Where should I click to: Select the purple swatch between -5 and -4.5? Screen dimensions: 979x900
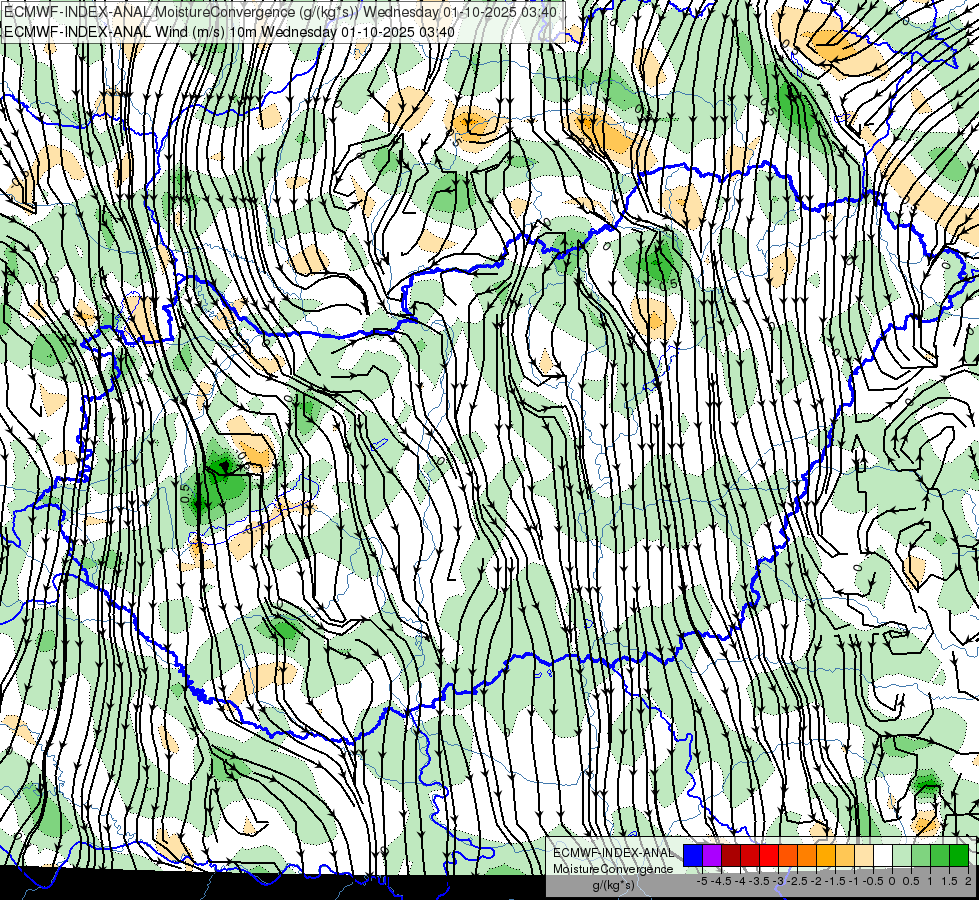[712, 856]
